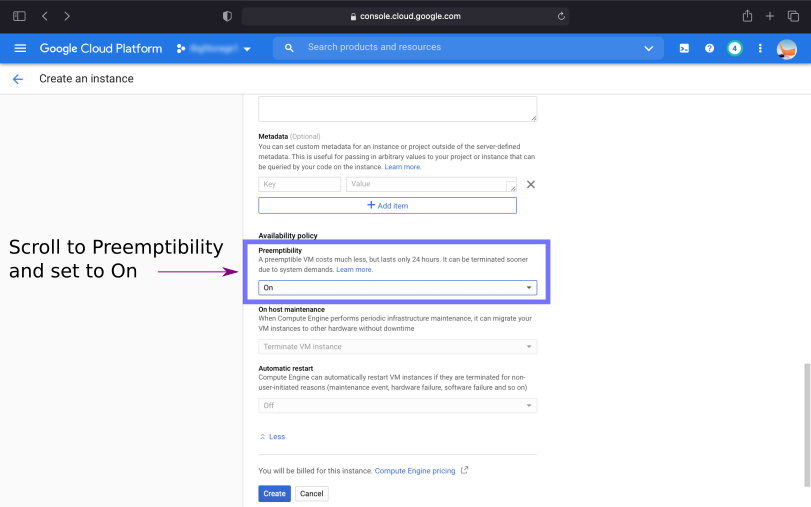
Task: Open the Automatic restart dropdown
Action: [397, 406]
